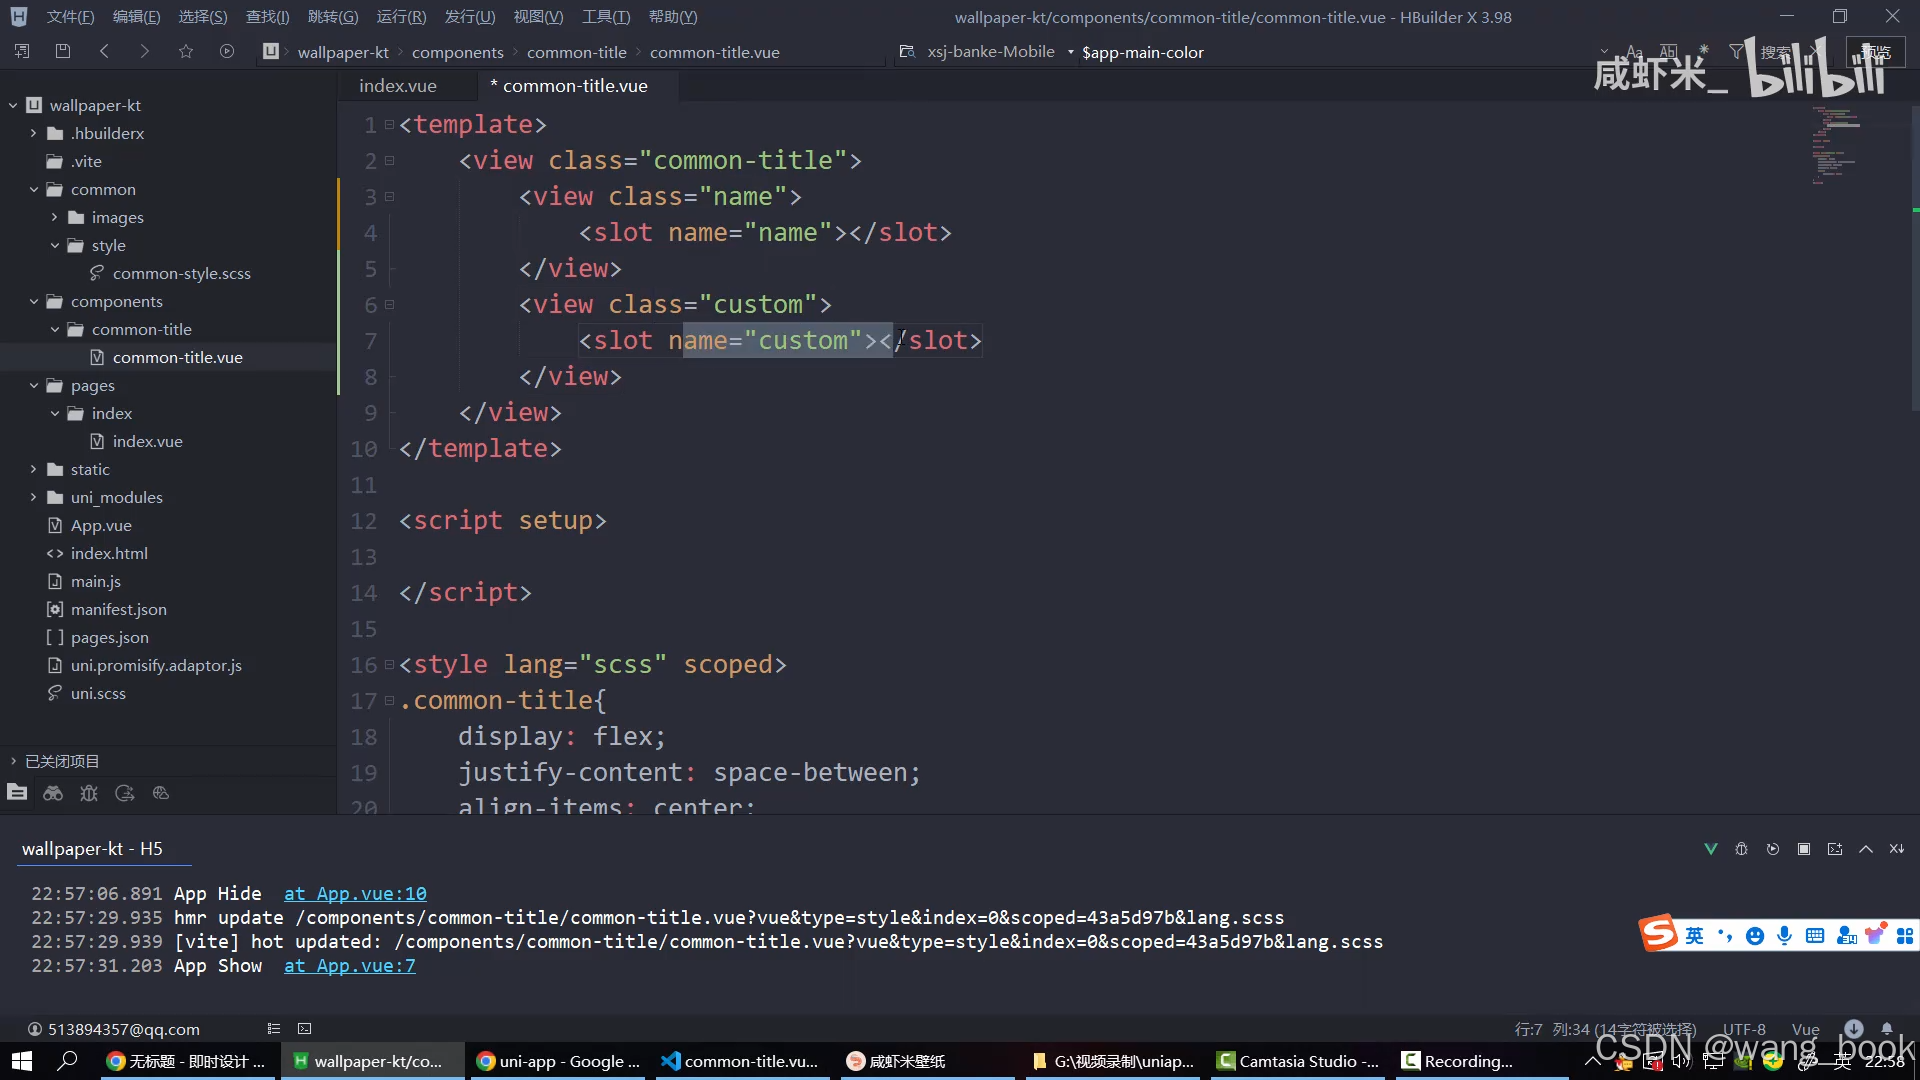Expand the static folder
Screen dimensions: 1920x1080
coord(33,469)
